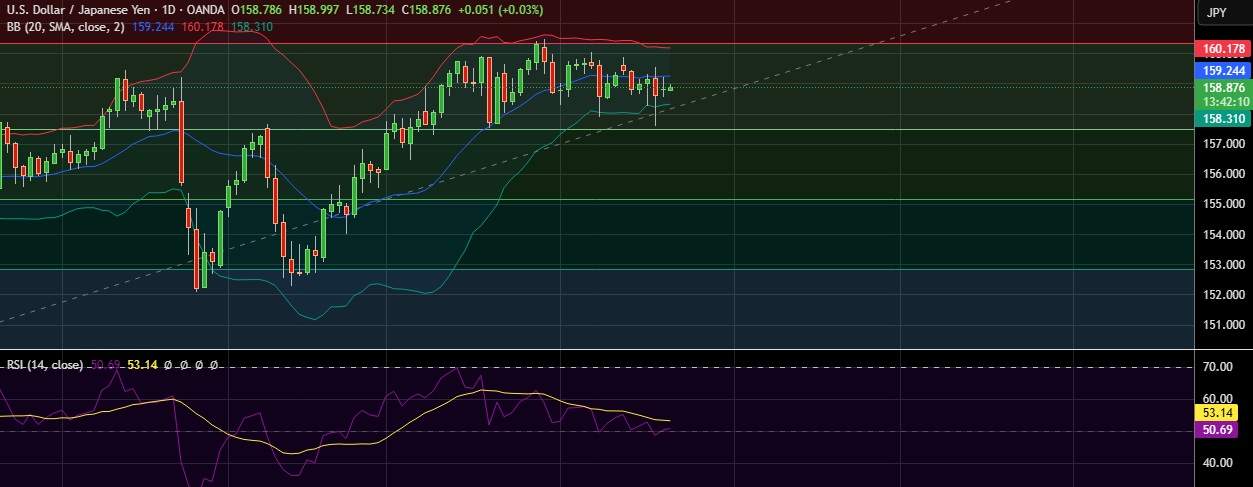Click the L158.734 low price value
This screenshot has height=487, width=1253.
(x=371, y=9)
